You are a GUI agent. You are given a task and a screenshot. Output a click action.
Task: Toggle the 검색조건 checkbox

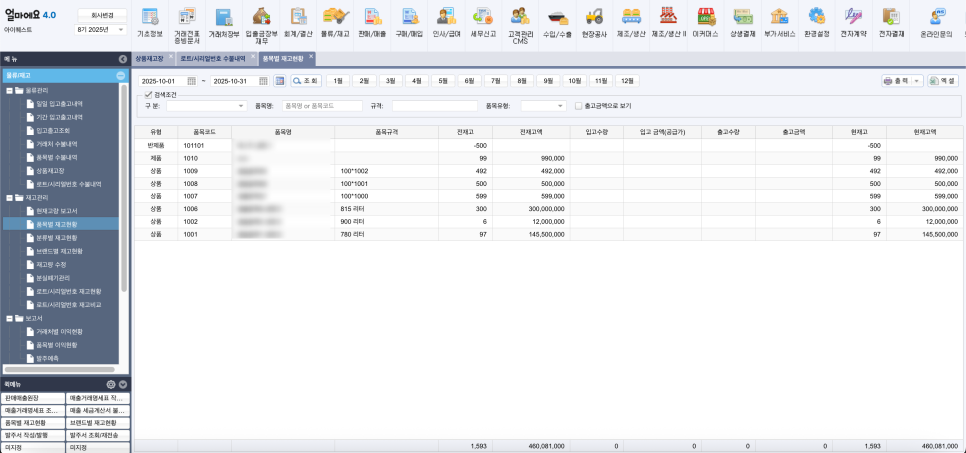coord(148,95)
